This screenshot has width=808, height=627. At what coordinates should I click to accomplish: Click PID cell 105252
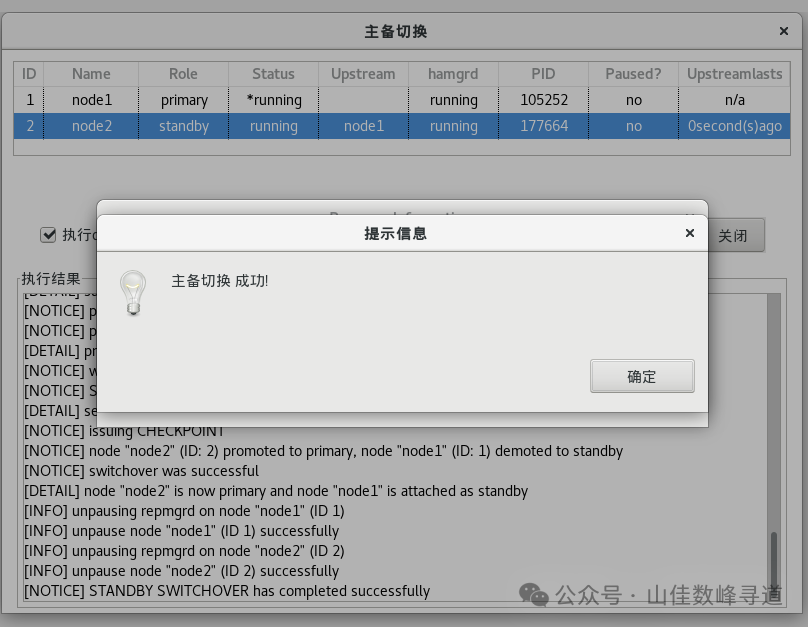[543, 99]
